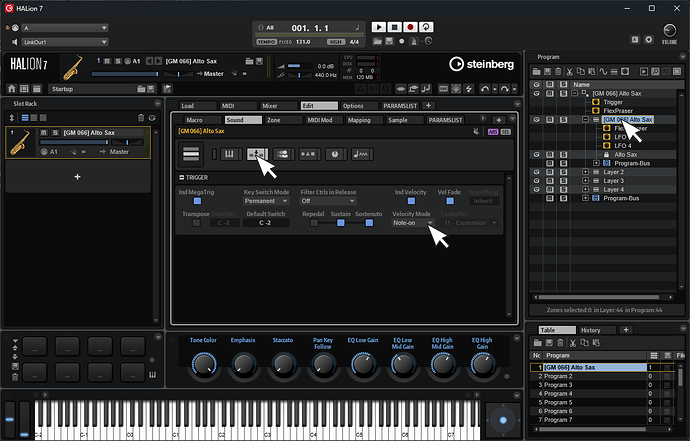Open the Key Switch Mode dropdown
690x441 pixels.
point(266,201)
